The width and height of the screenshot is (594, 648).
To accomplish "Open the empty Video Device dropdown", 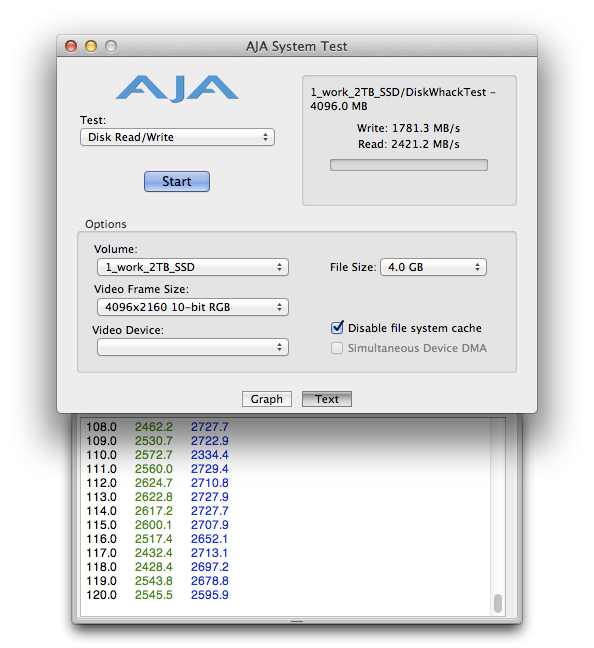I will (x=193, y=347).
